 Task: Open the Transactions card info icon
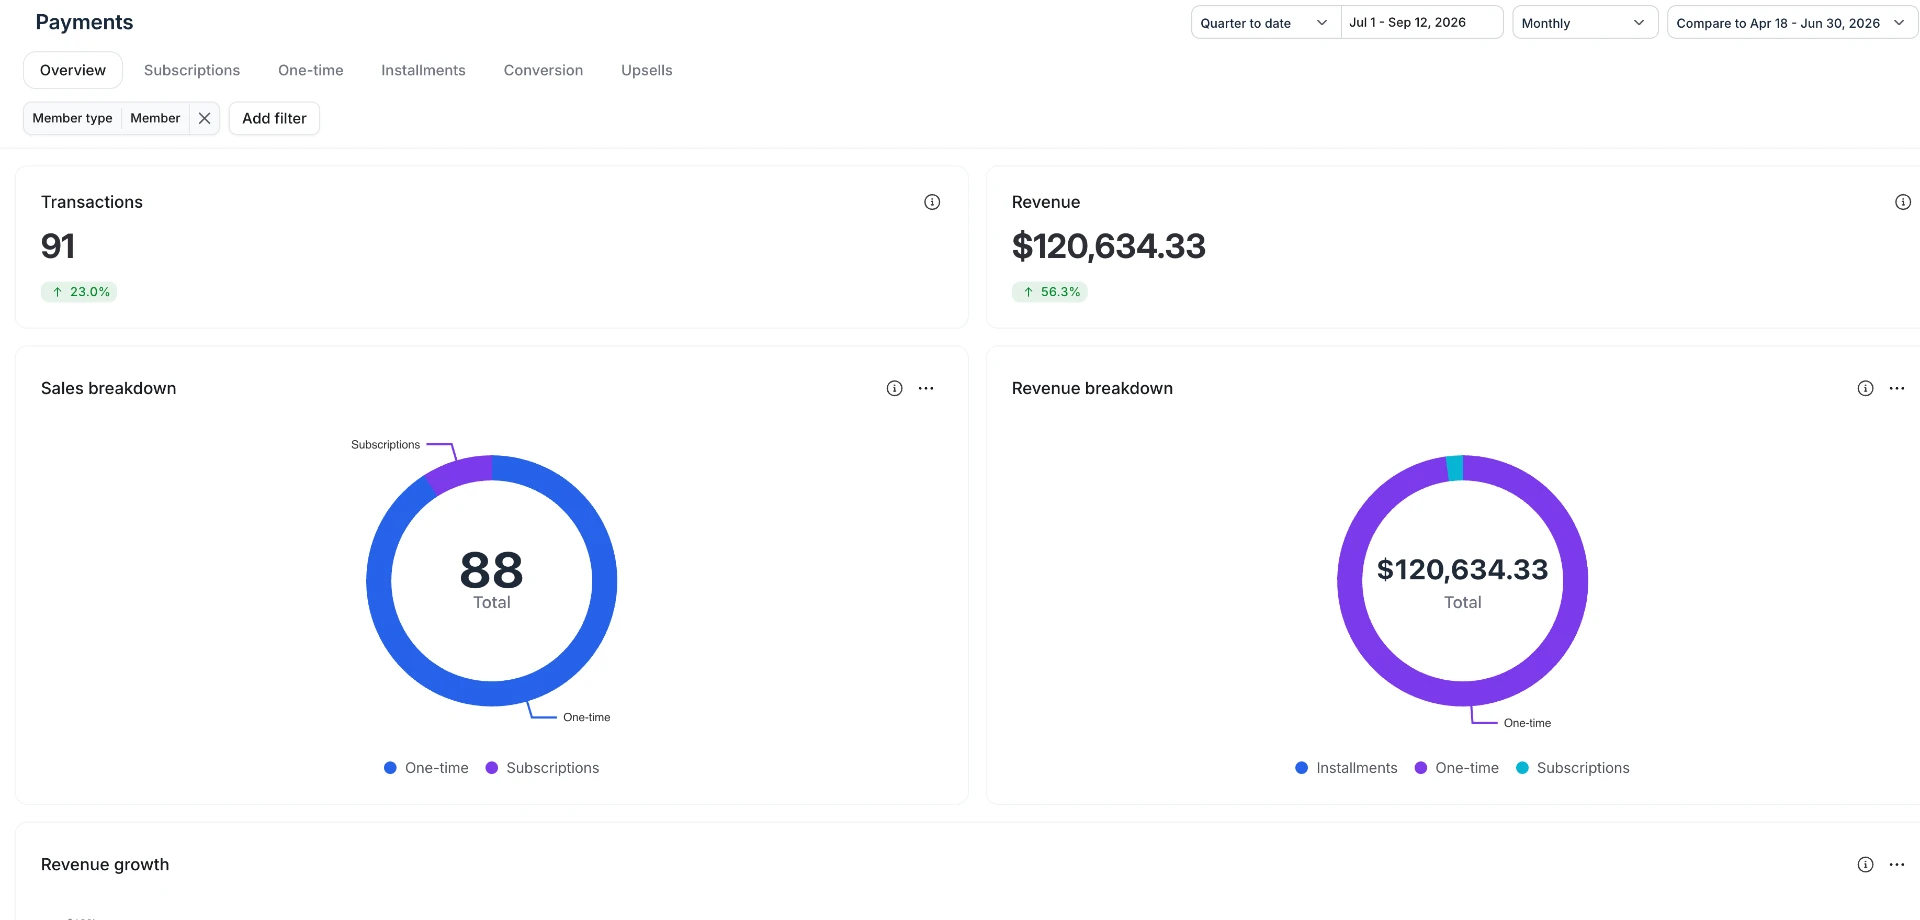pyautogui.click(x=932, y=202)
